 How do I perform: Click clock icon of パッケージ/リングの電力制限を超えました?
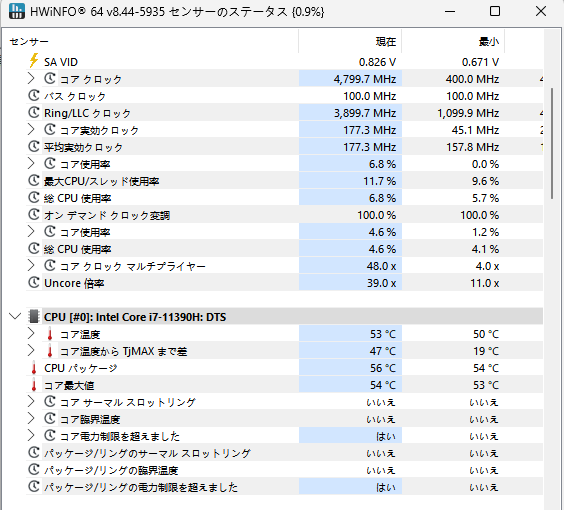[34, 487]
